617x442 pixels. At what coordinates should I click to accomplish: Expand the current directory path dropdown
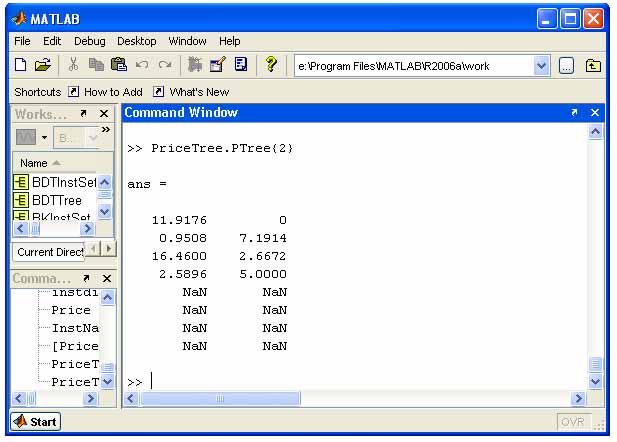click(542, 66)
